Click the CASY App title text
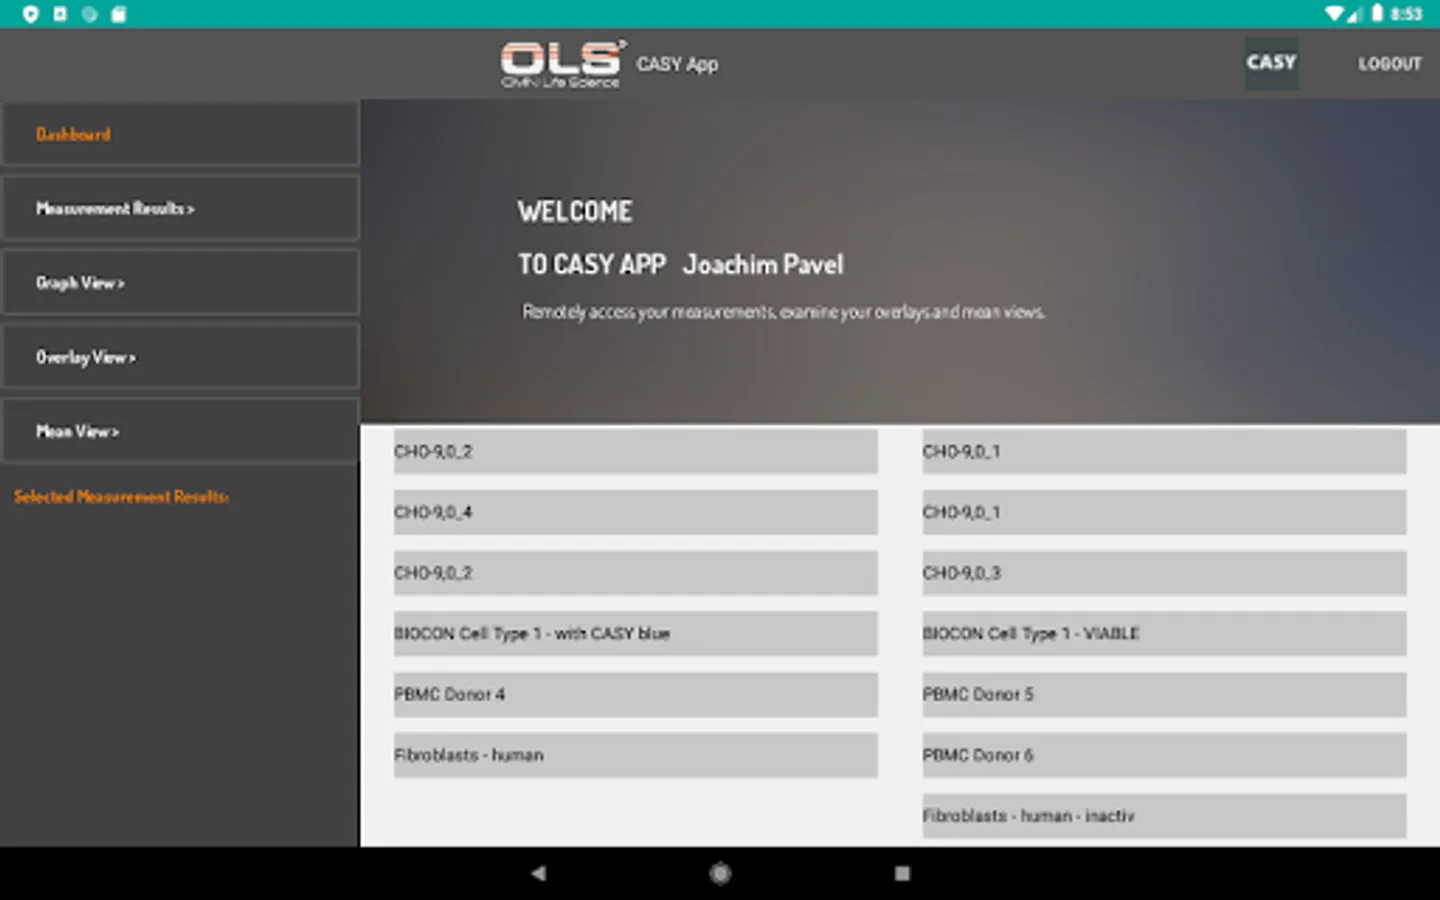The width and height of the screenshot is (1440, 900). pyautogui.click(x=677, y=64)
